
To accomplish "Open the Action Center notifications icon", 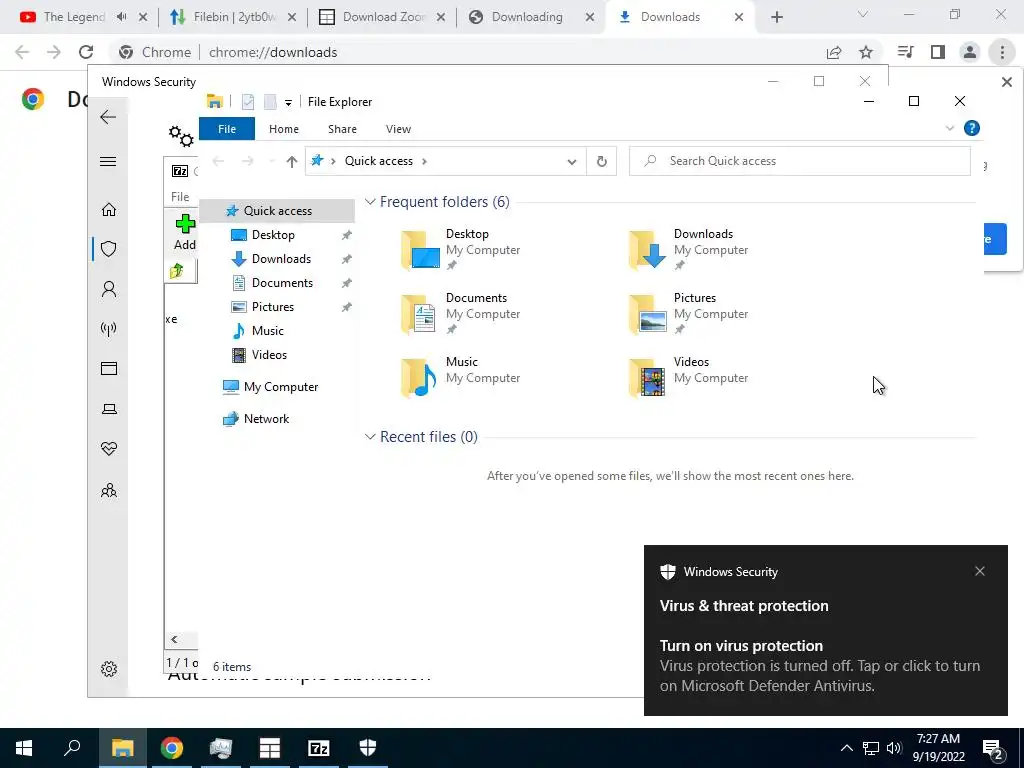I will 992,748.
